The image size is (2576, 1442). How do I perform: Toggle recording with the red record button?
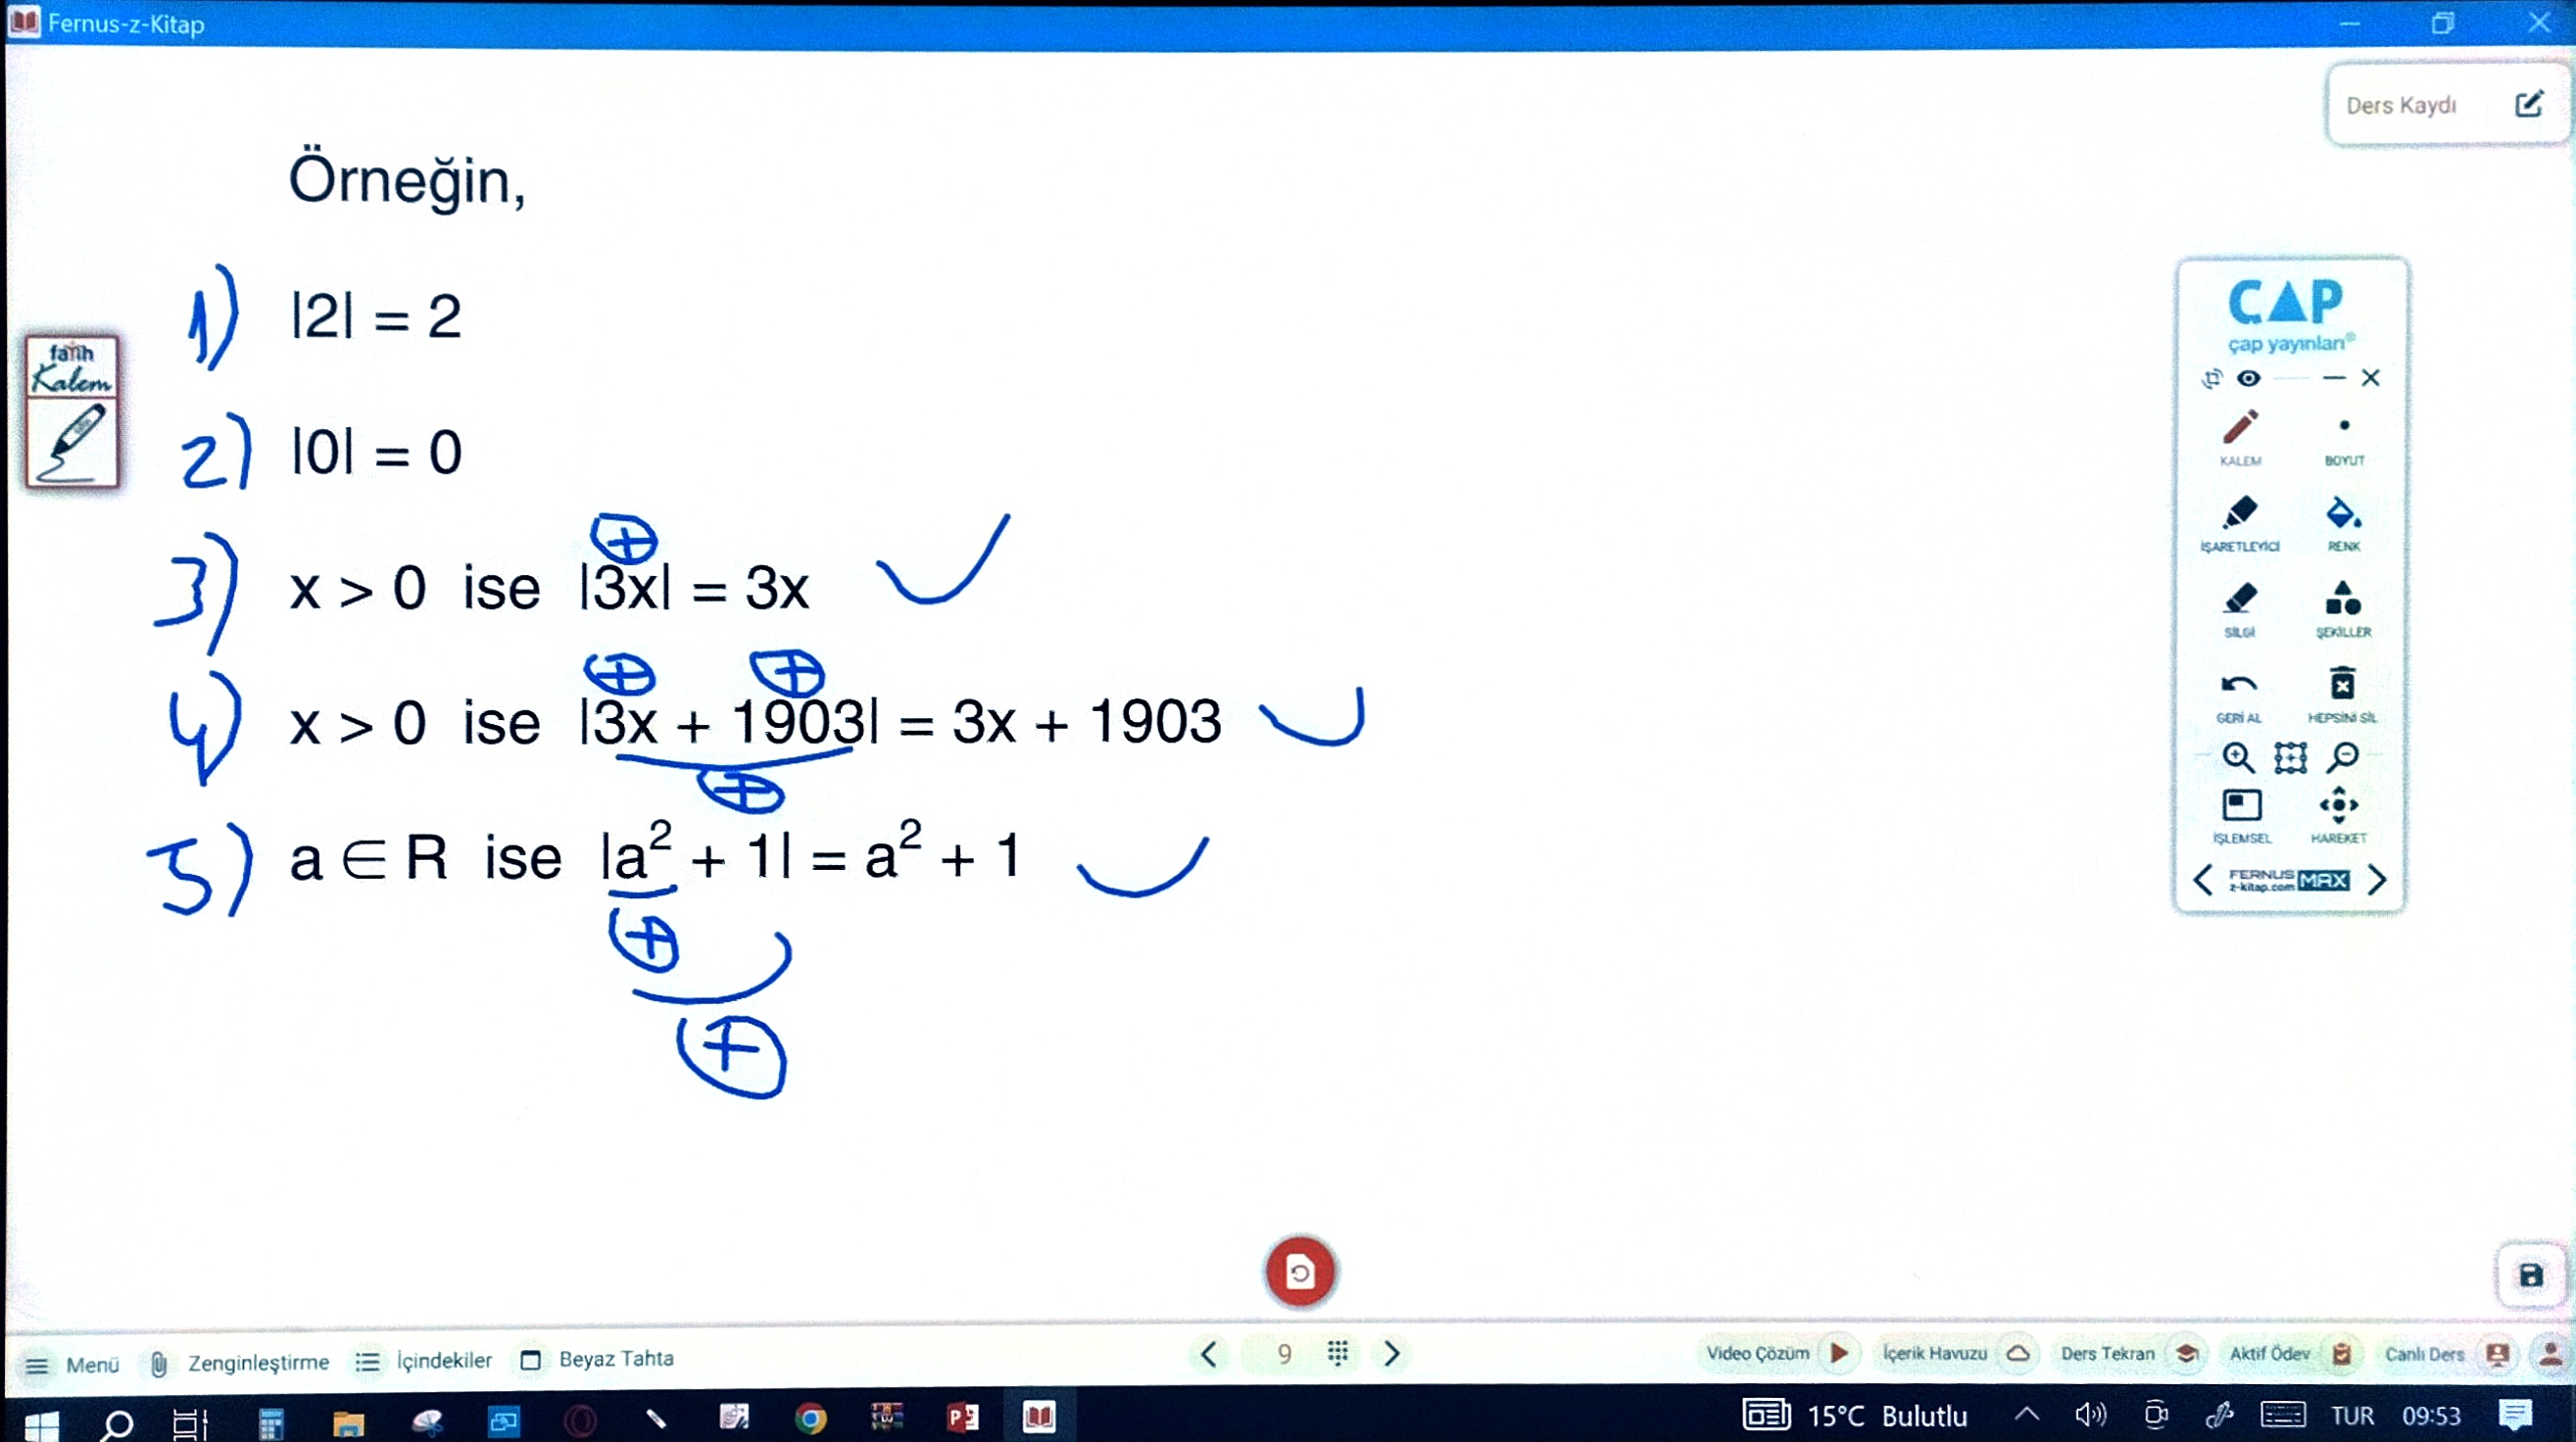click(x=1299, y=1271)
